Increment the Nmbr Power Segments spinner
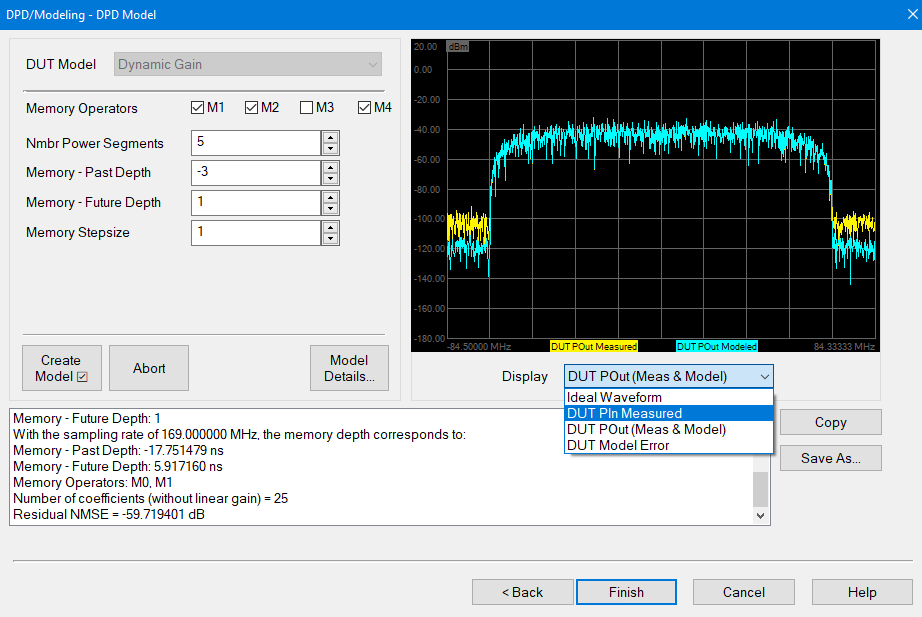Screen dimensions: 922x617 click(x=330, y=137)
